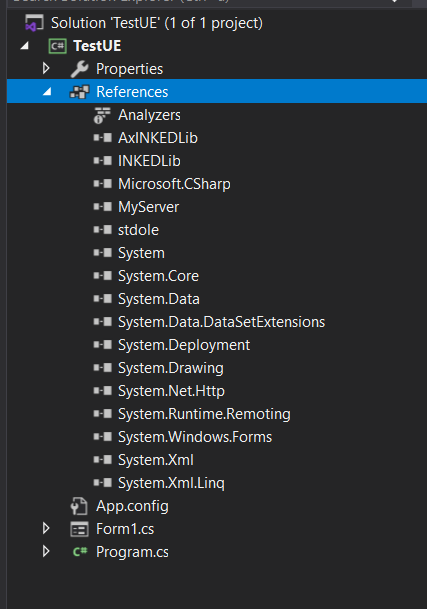
Task: Select the System.Deployment reference name
Action: click(184, 346)
